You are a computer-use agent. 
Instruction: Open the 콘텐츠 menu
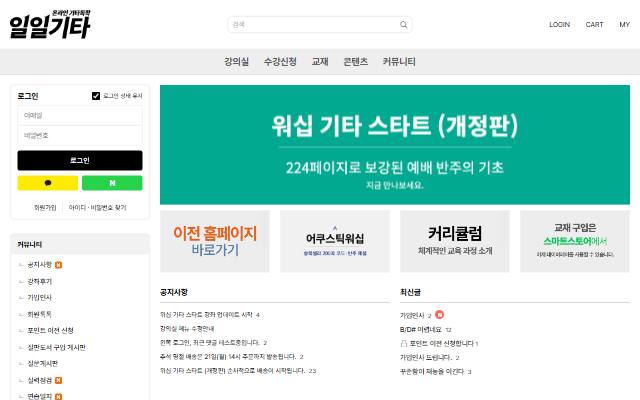tap(356, 62)
